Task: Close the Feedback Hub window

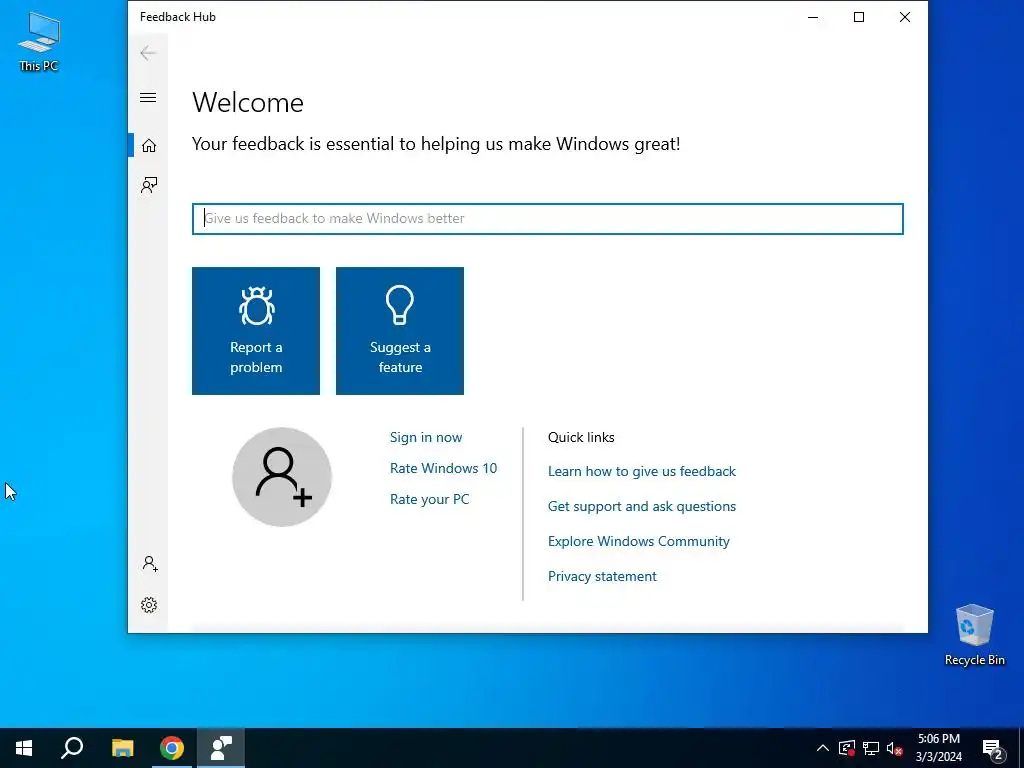Action: coord(904,17)
